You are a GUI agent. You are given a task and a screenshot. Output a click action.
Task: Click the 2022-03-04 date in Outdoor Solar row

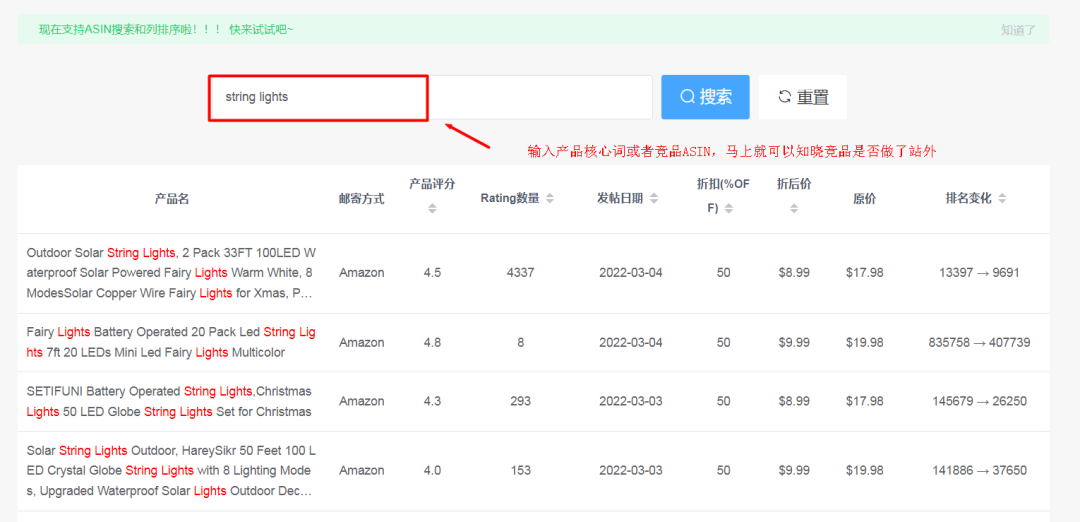pos(630,273)
